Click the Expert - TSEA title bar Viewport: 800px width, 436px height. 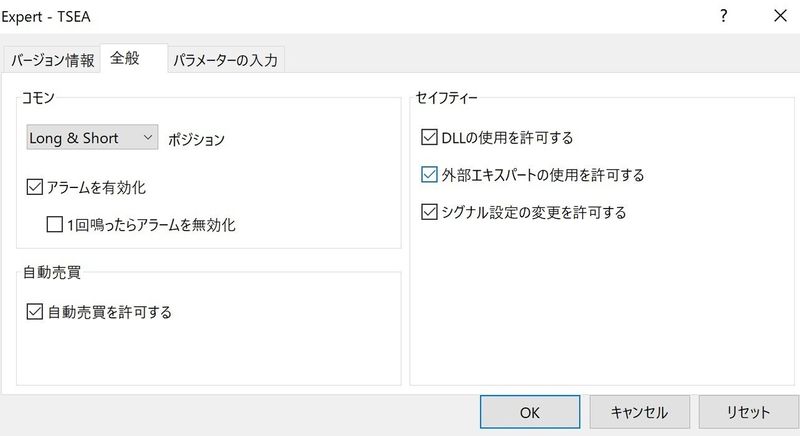pyautogui.click(x=300, y=16)
